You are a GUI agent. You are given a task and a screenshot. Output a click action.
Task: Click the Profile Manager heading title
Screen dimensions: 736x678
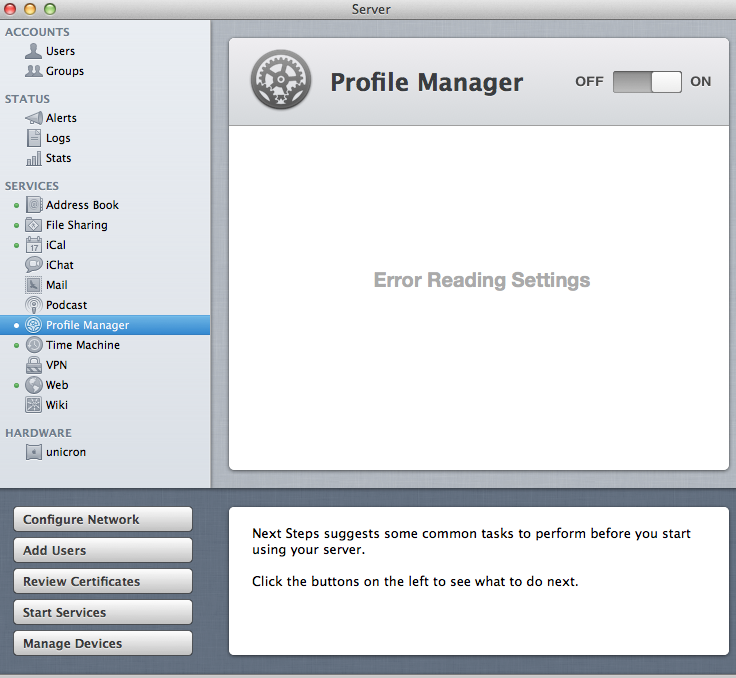[x=426, y=83]
